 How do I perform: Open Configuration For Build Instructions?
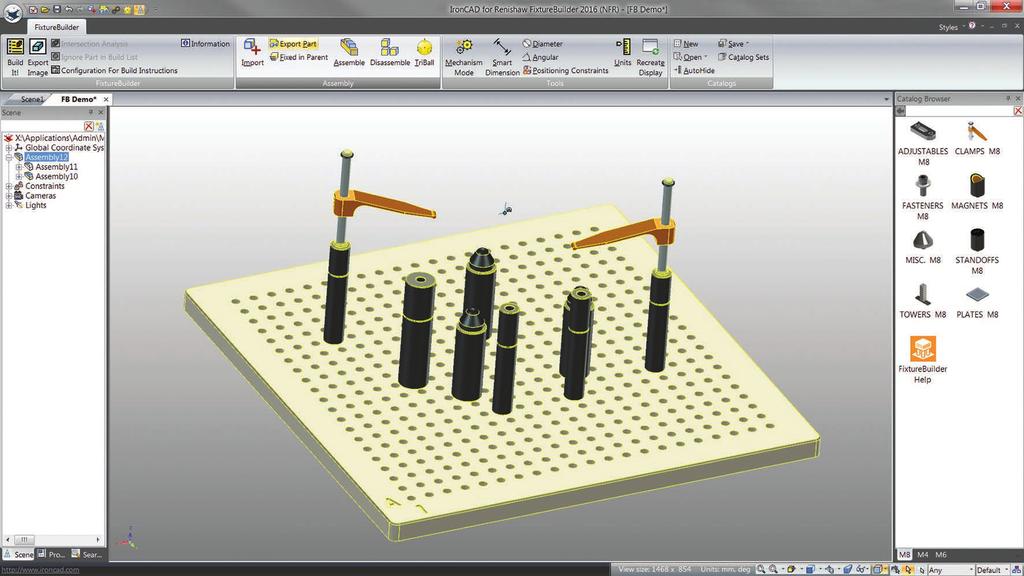click(x=114, y=71)
